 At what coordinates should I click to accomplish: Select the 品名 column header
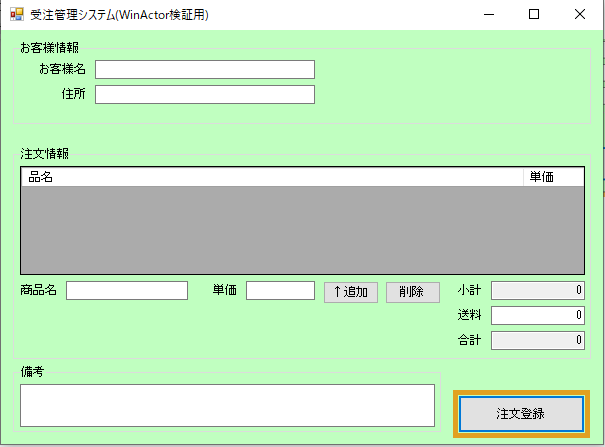click(270, 177)
